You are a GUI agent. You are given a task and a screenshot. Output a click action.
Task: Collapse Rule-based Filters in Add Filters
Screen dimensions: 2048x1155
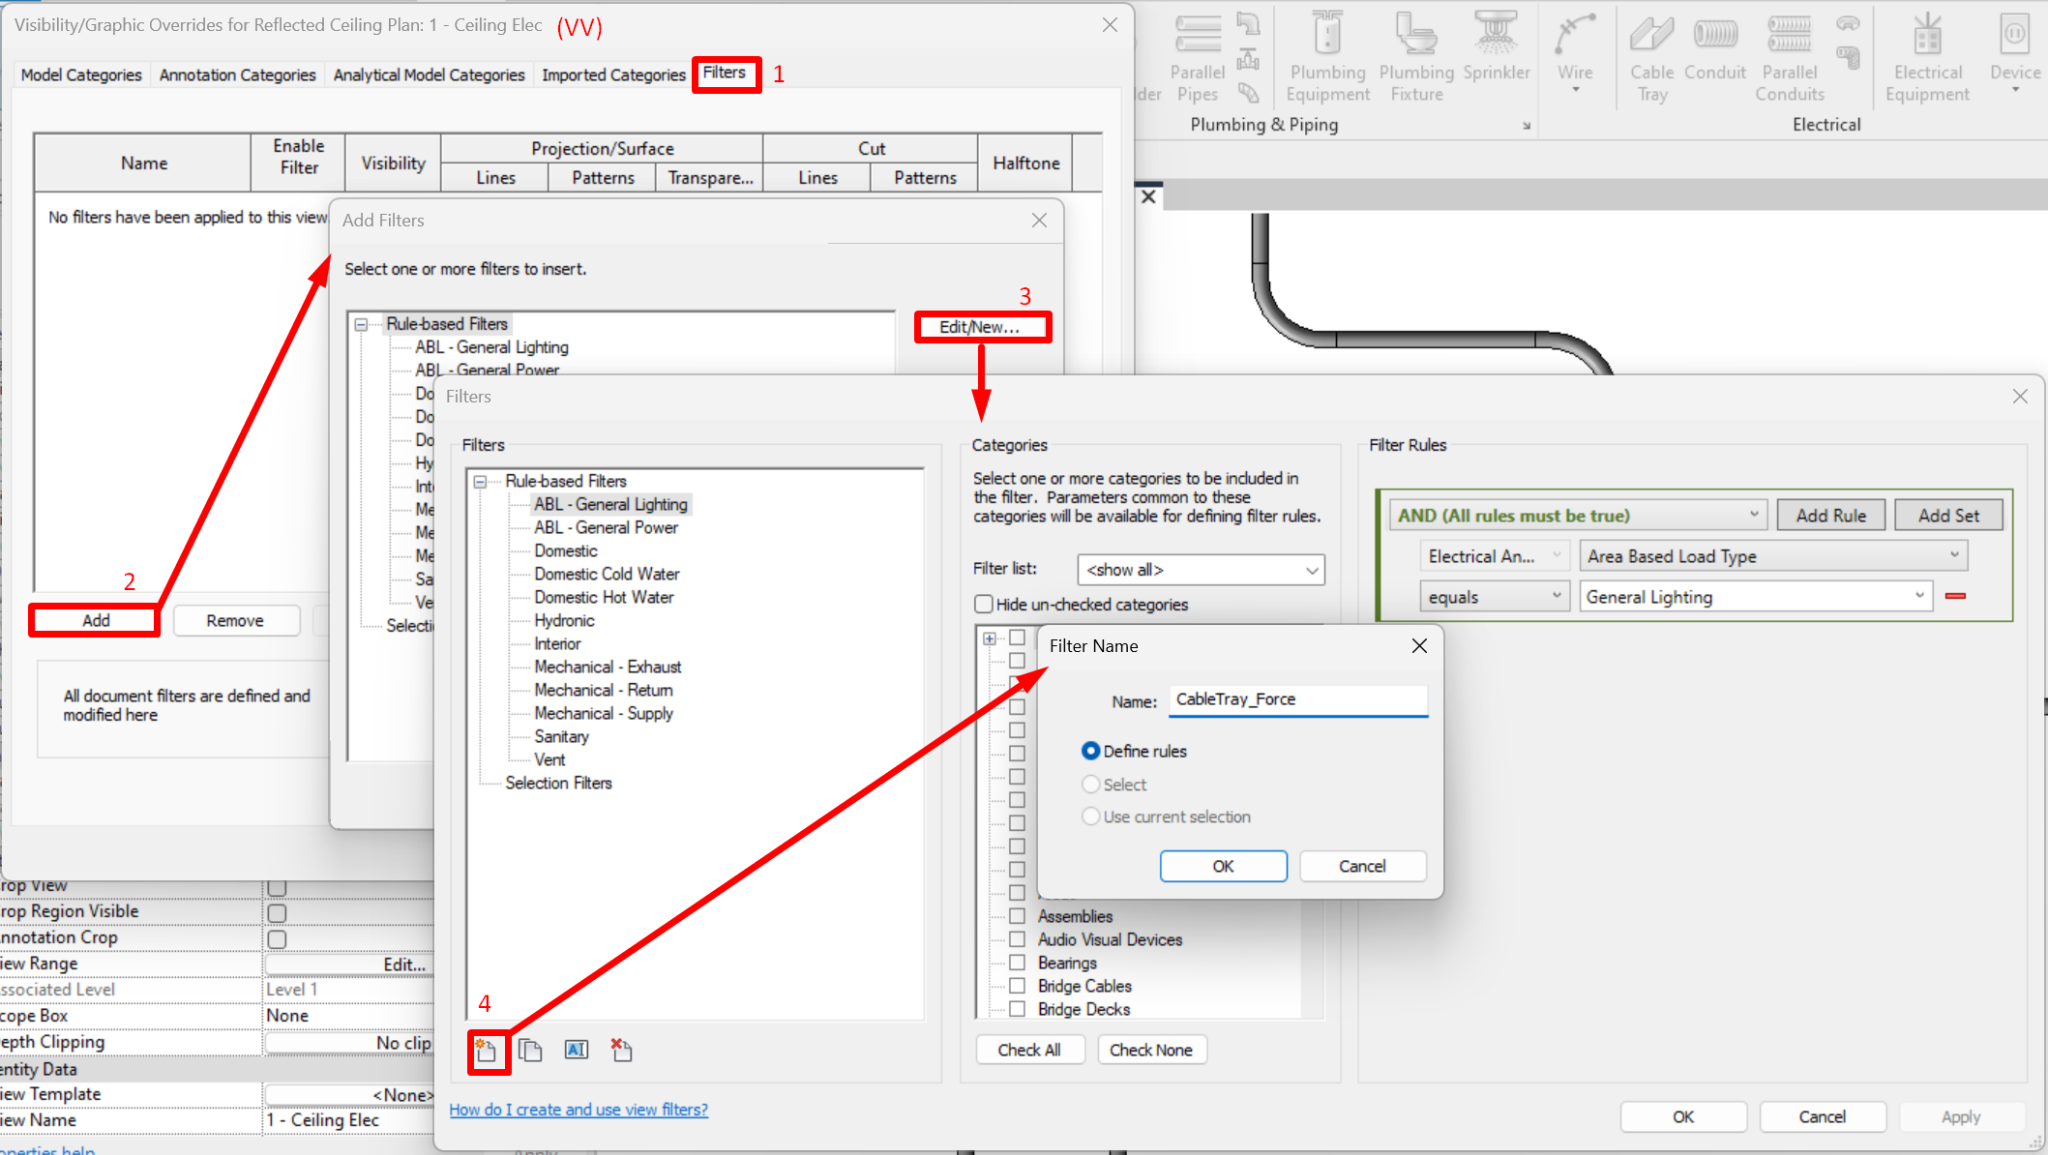(361, 324)
